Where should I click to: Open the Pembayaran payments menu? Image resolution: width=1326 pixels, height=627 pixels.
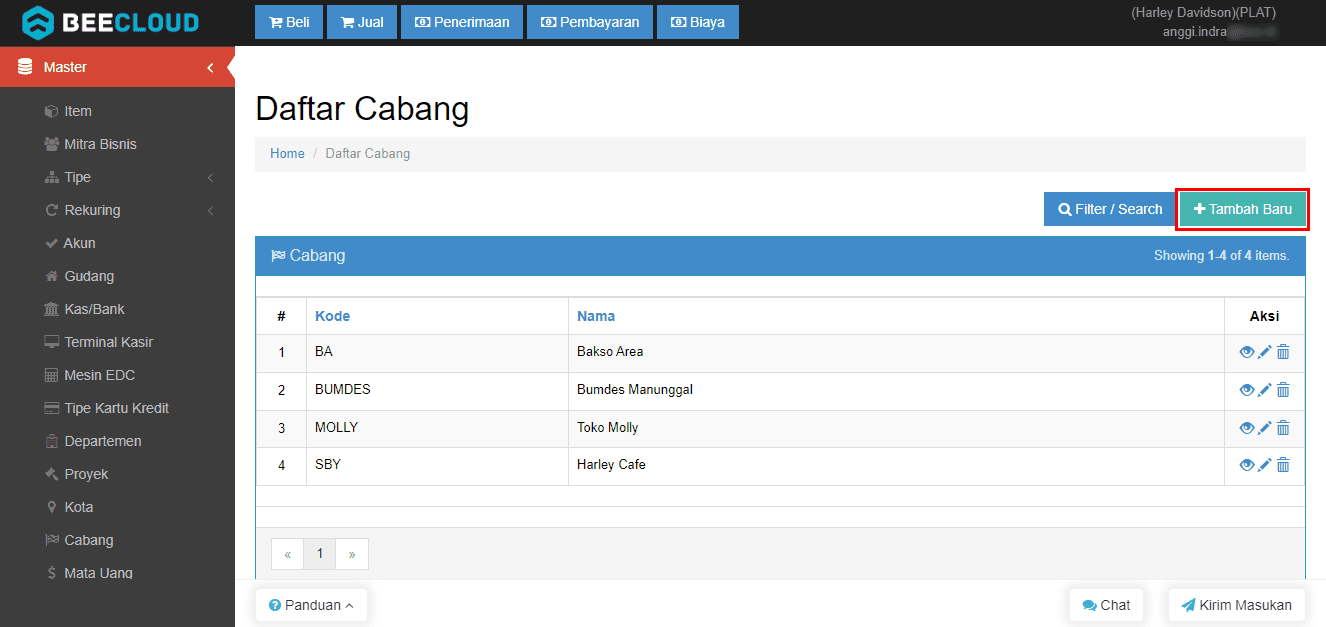590,22
